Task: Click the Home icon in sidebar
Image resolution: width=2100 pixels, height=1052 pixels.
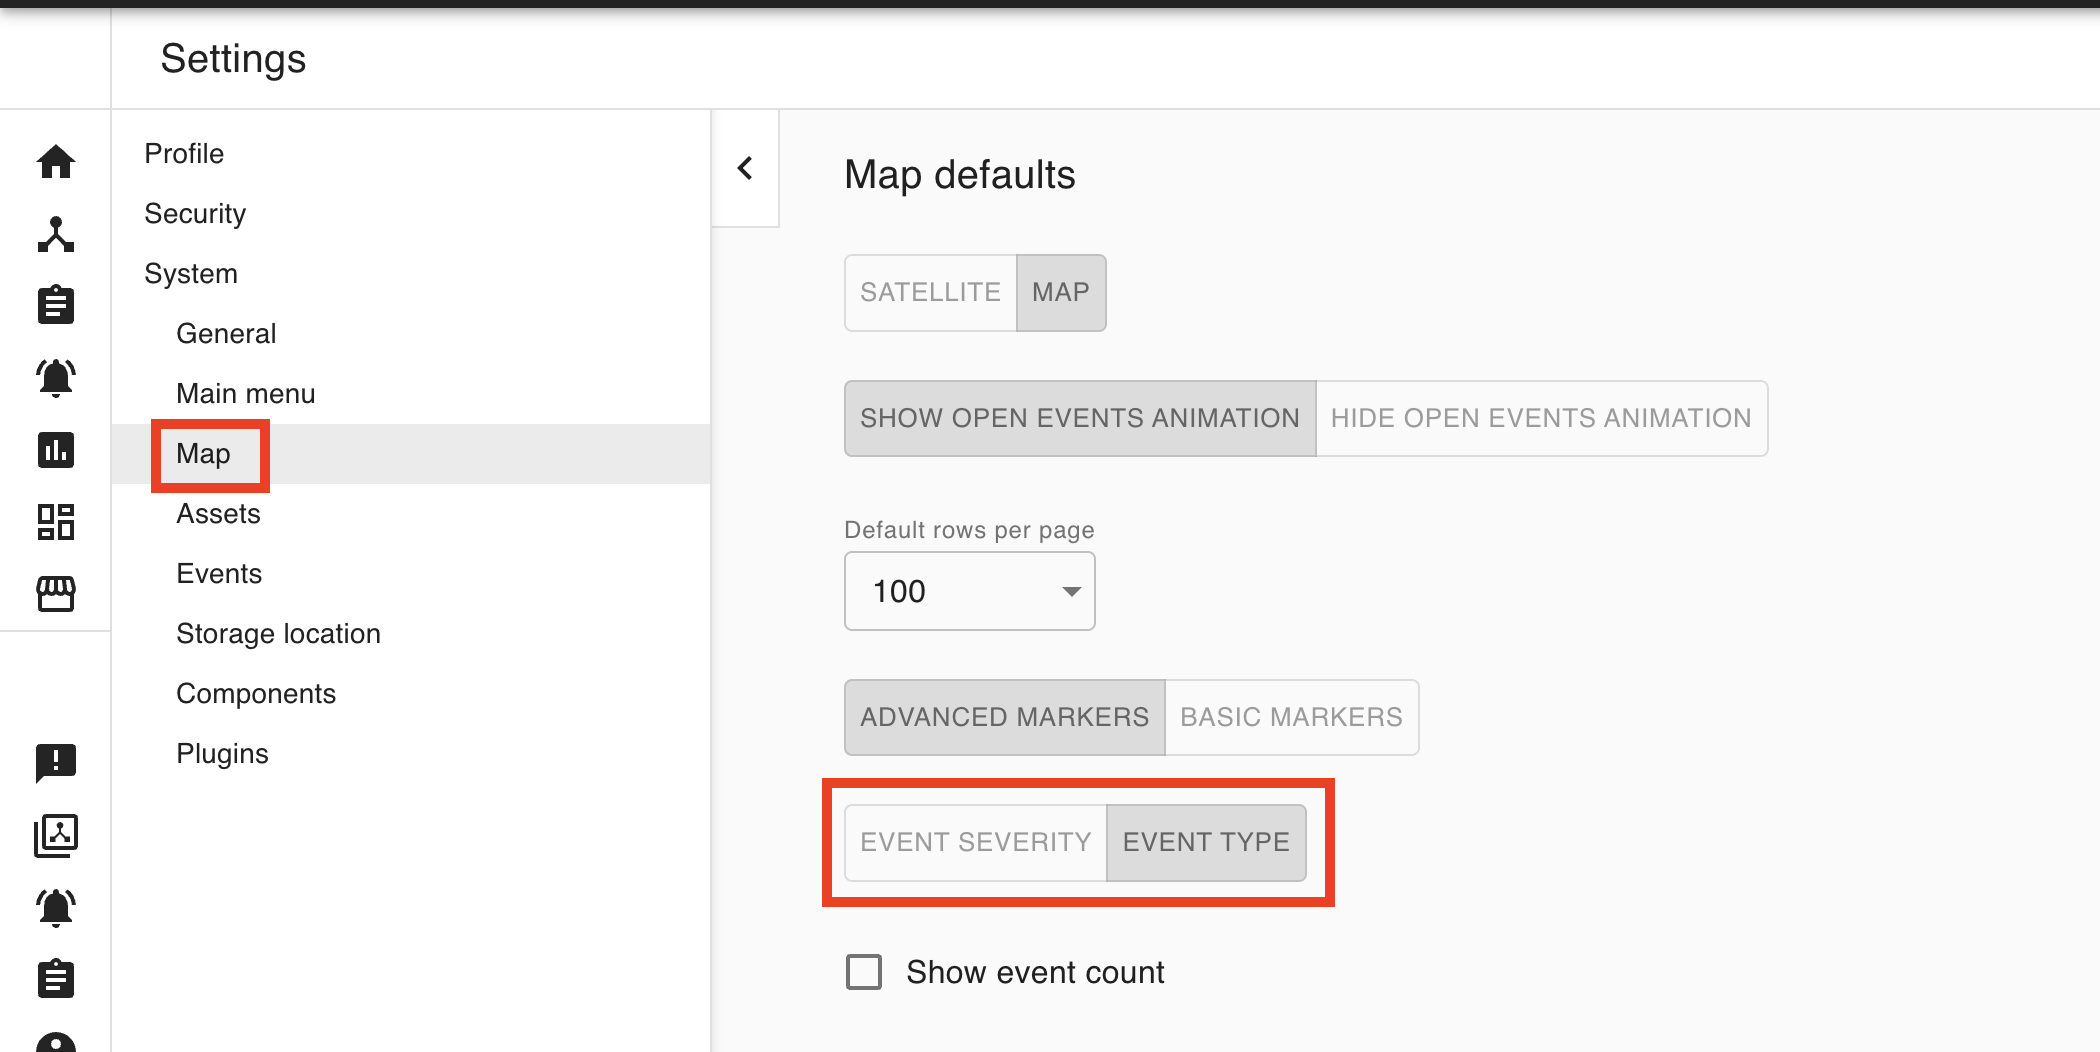Action: pos(56,161)
